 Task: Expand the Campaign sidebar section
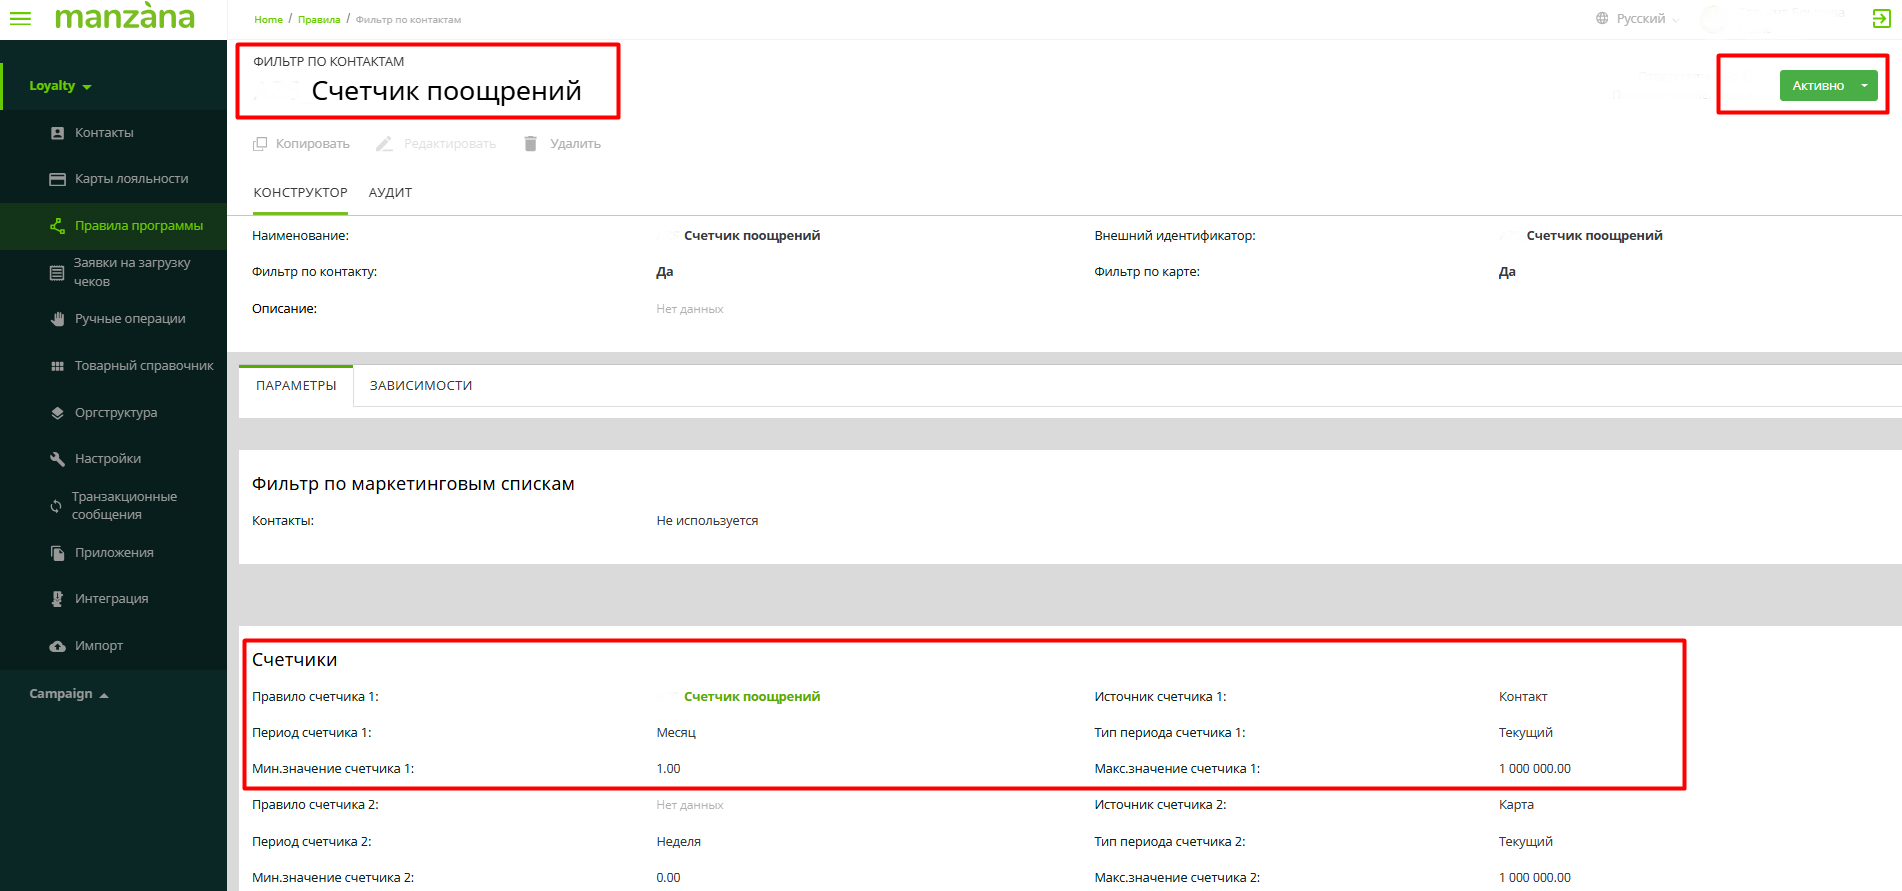(x=68, y=694)
